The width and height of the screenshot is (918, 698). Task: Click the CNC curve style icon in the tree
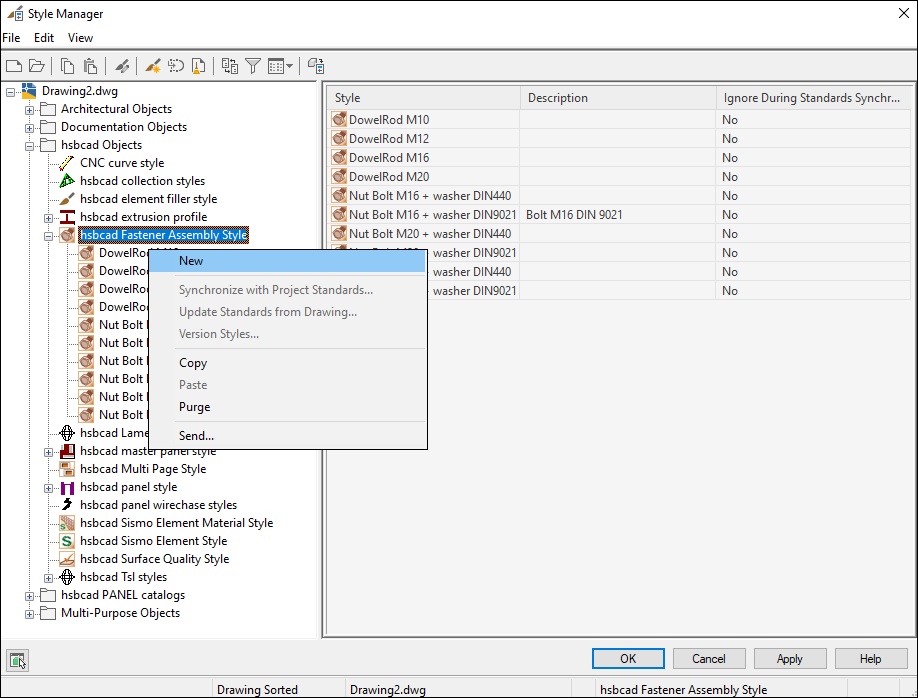point(67,163)
